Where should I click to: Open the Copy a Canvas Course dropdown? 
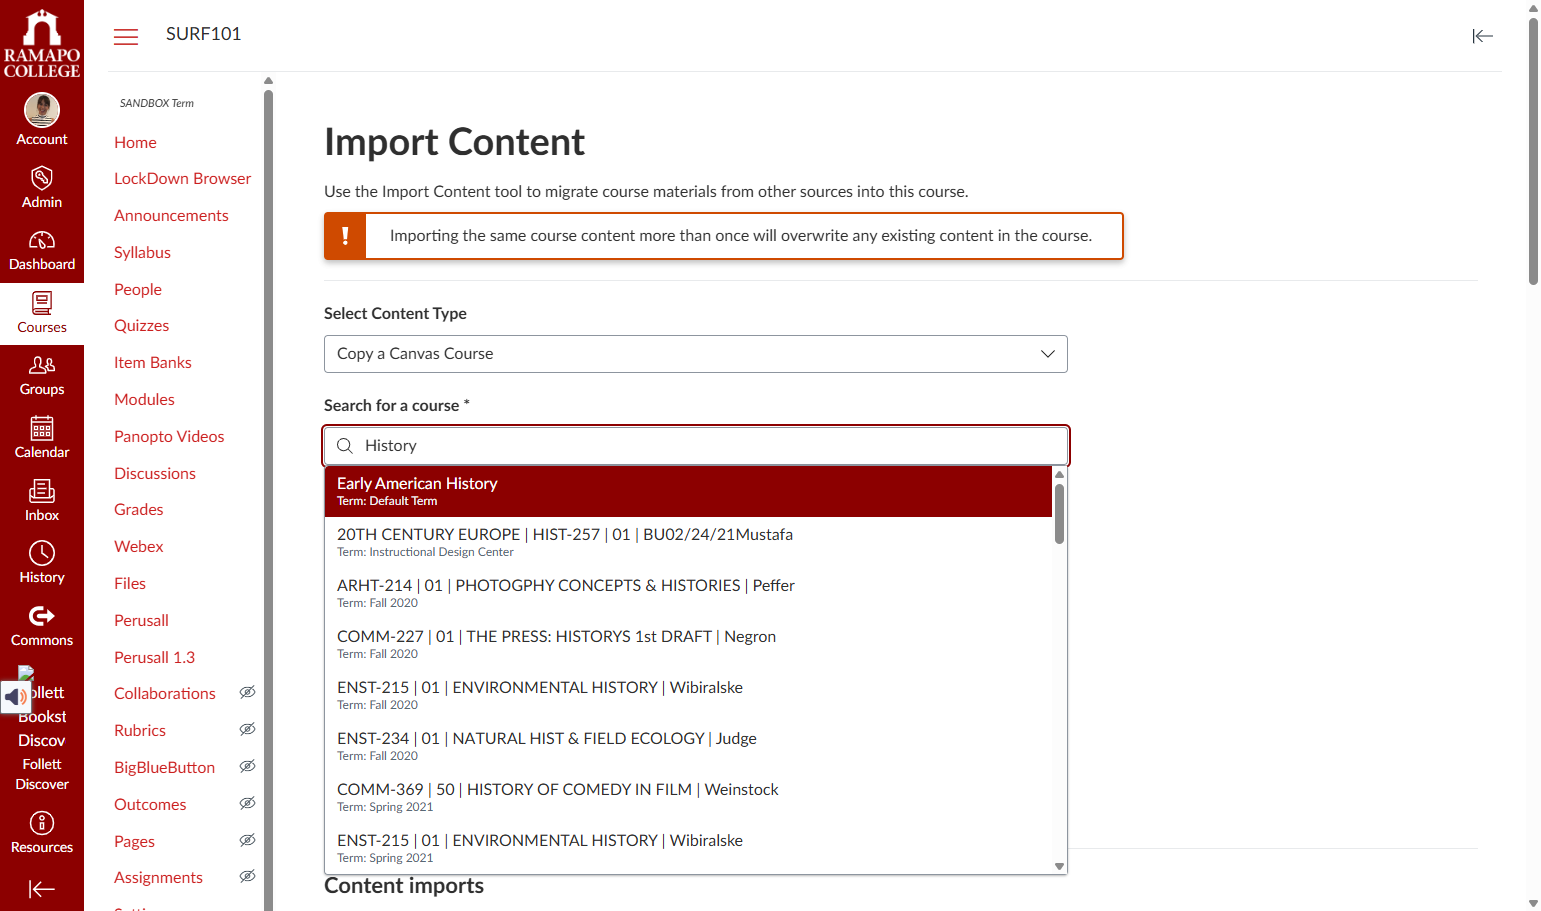[x=696, y=354]
